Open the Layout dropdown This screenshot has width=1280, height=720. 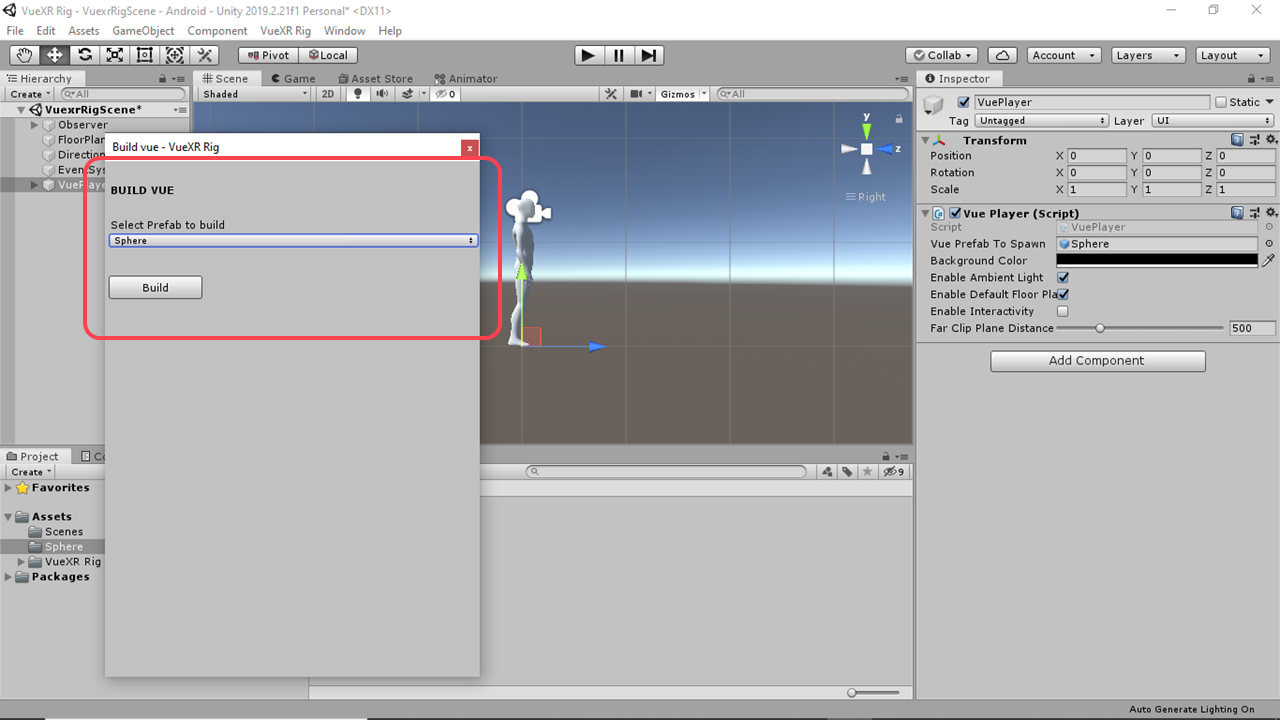tap(1233, 55)
